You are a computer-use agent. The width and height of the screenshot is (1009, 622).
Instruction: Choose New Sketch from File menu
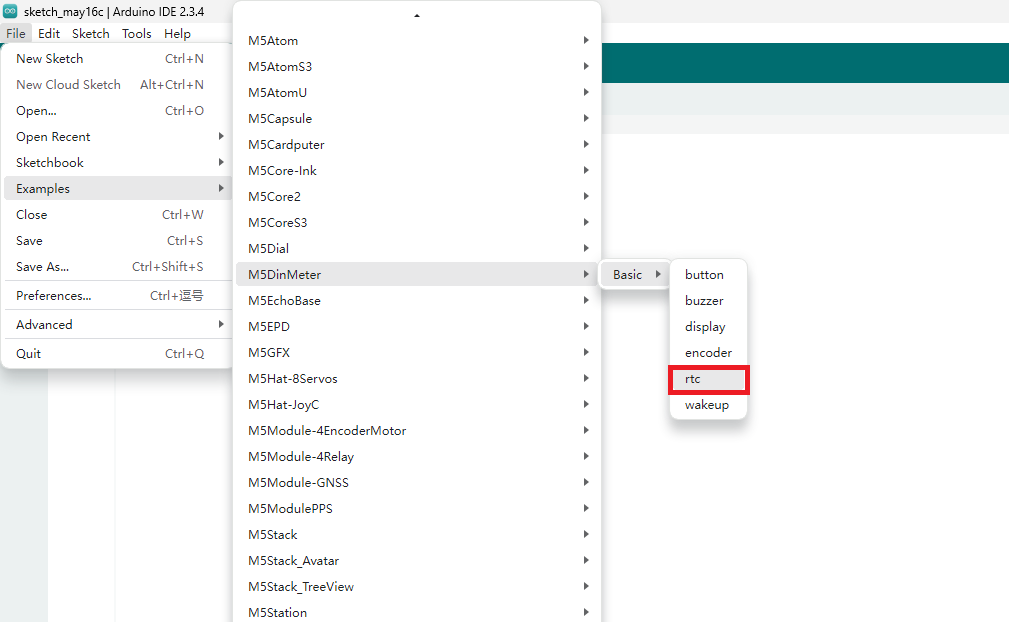click(x=118, y=59)
